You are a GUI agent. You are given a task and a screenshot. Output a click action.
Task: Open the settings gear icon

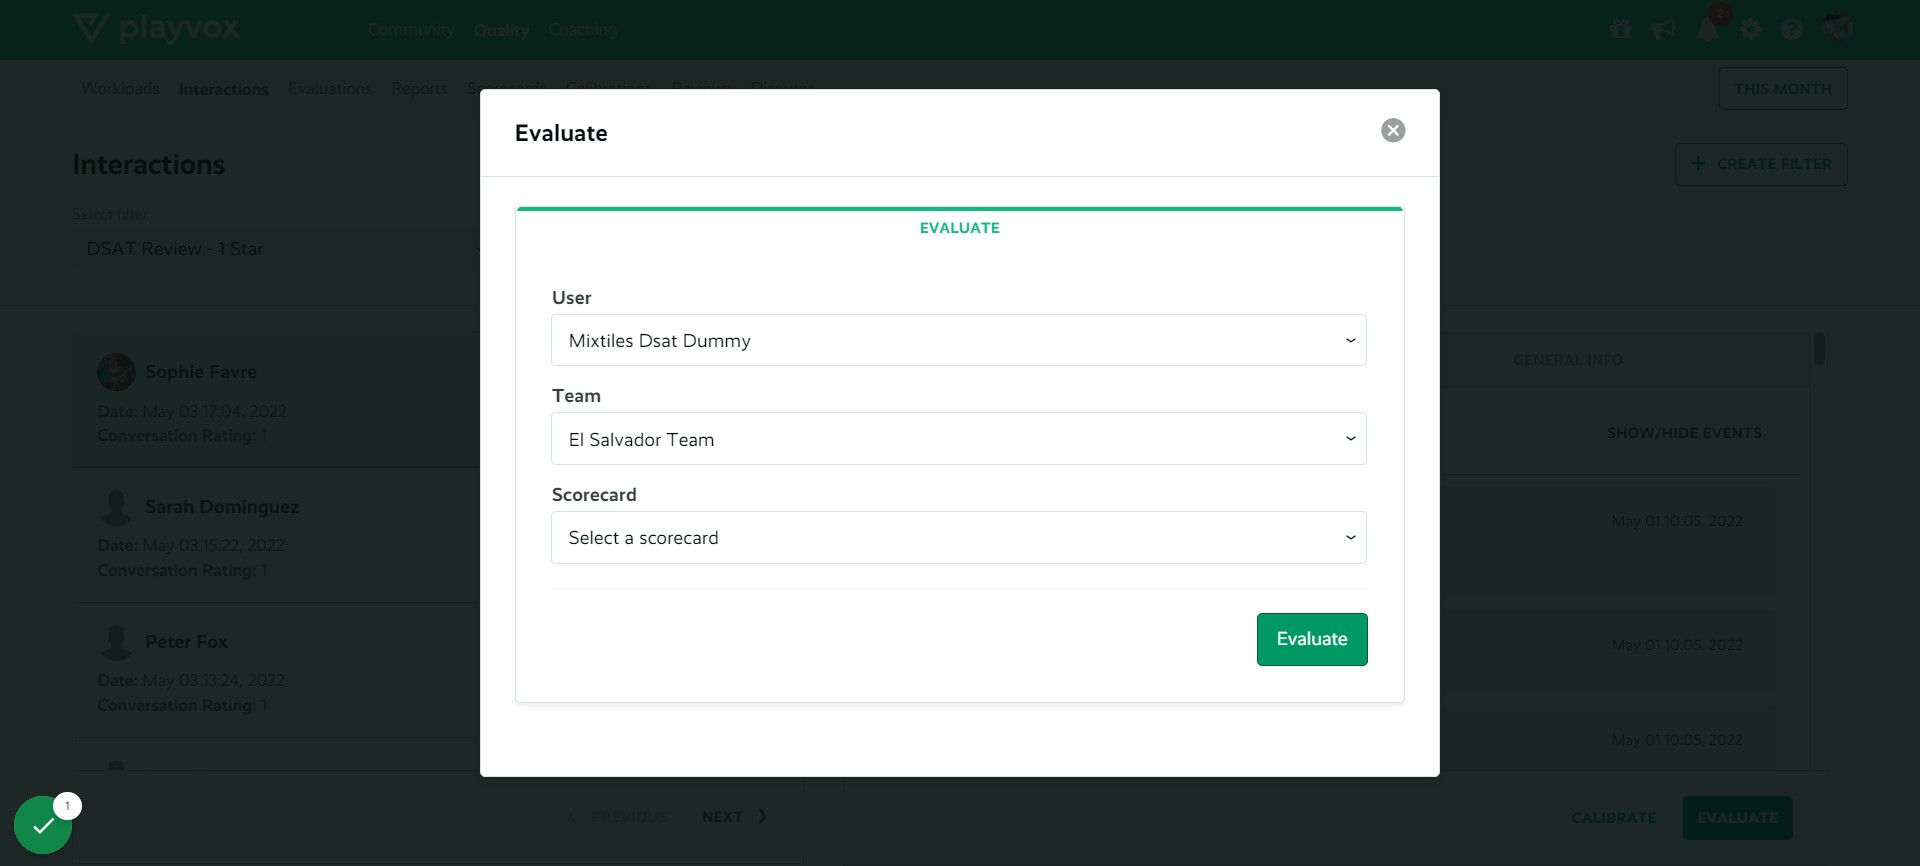[1750, 29]
